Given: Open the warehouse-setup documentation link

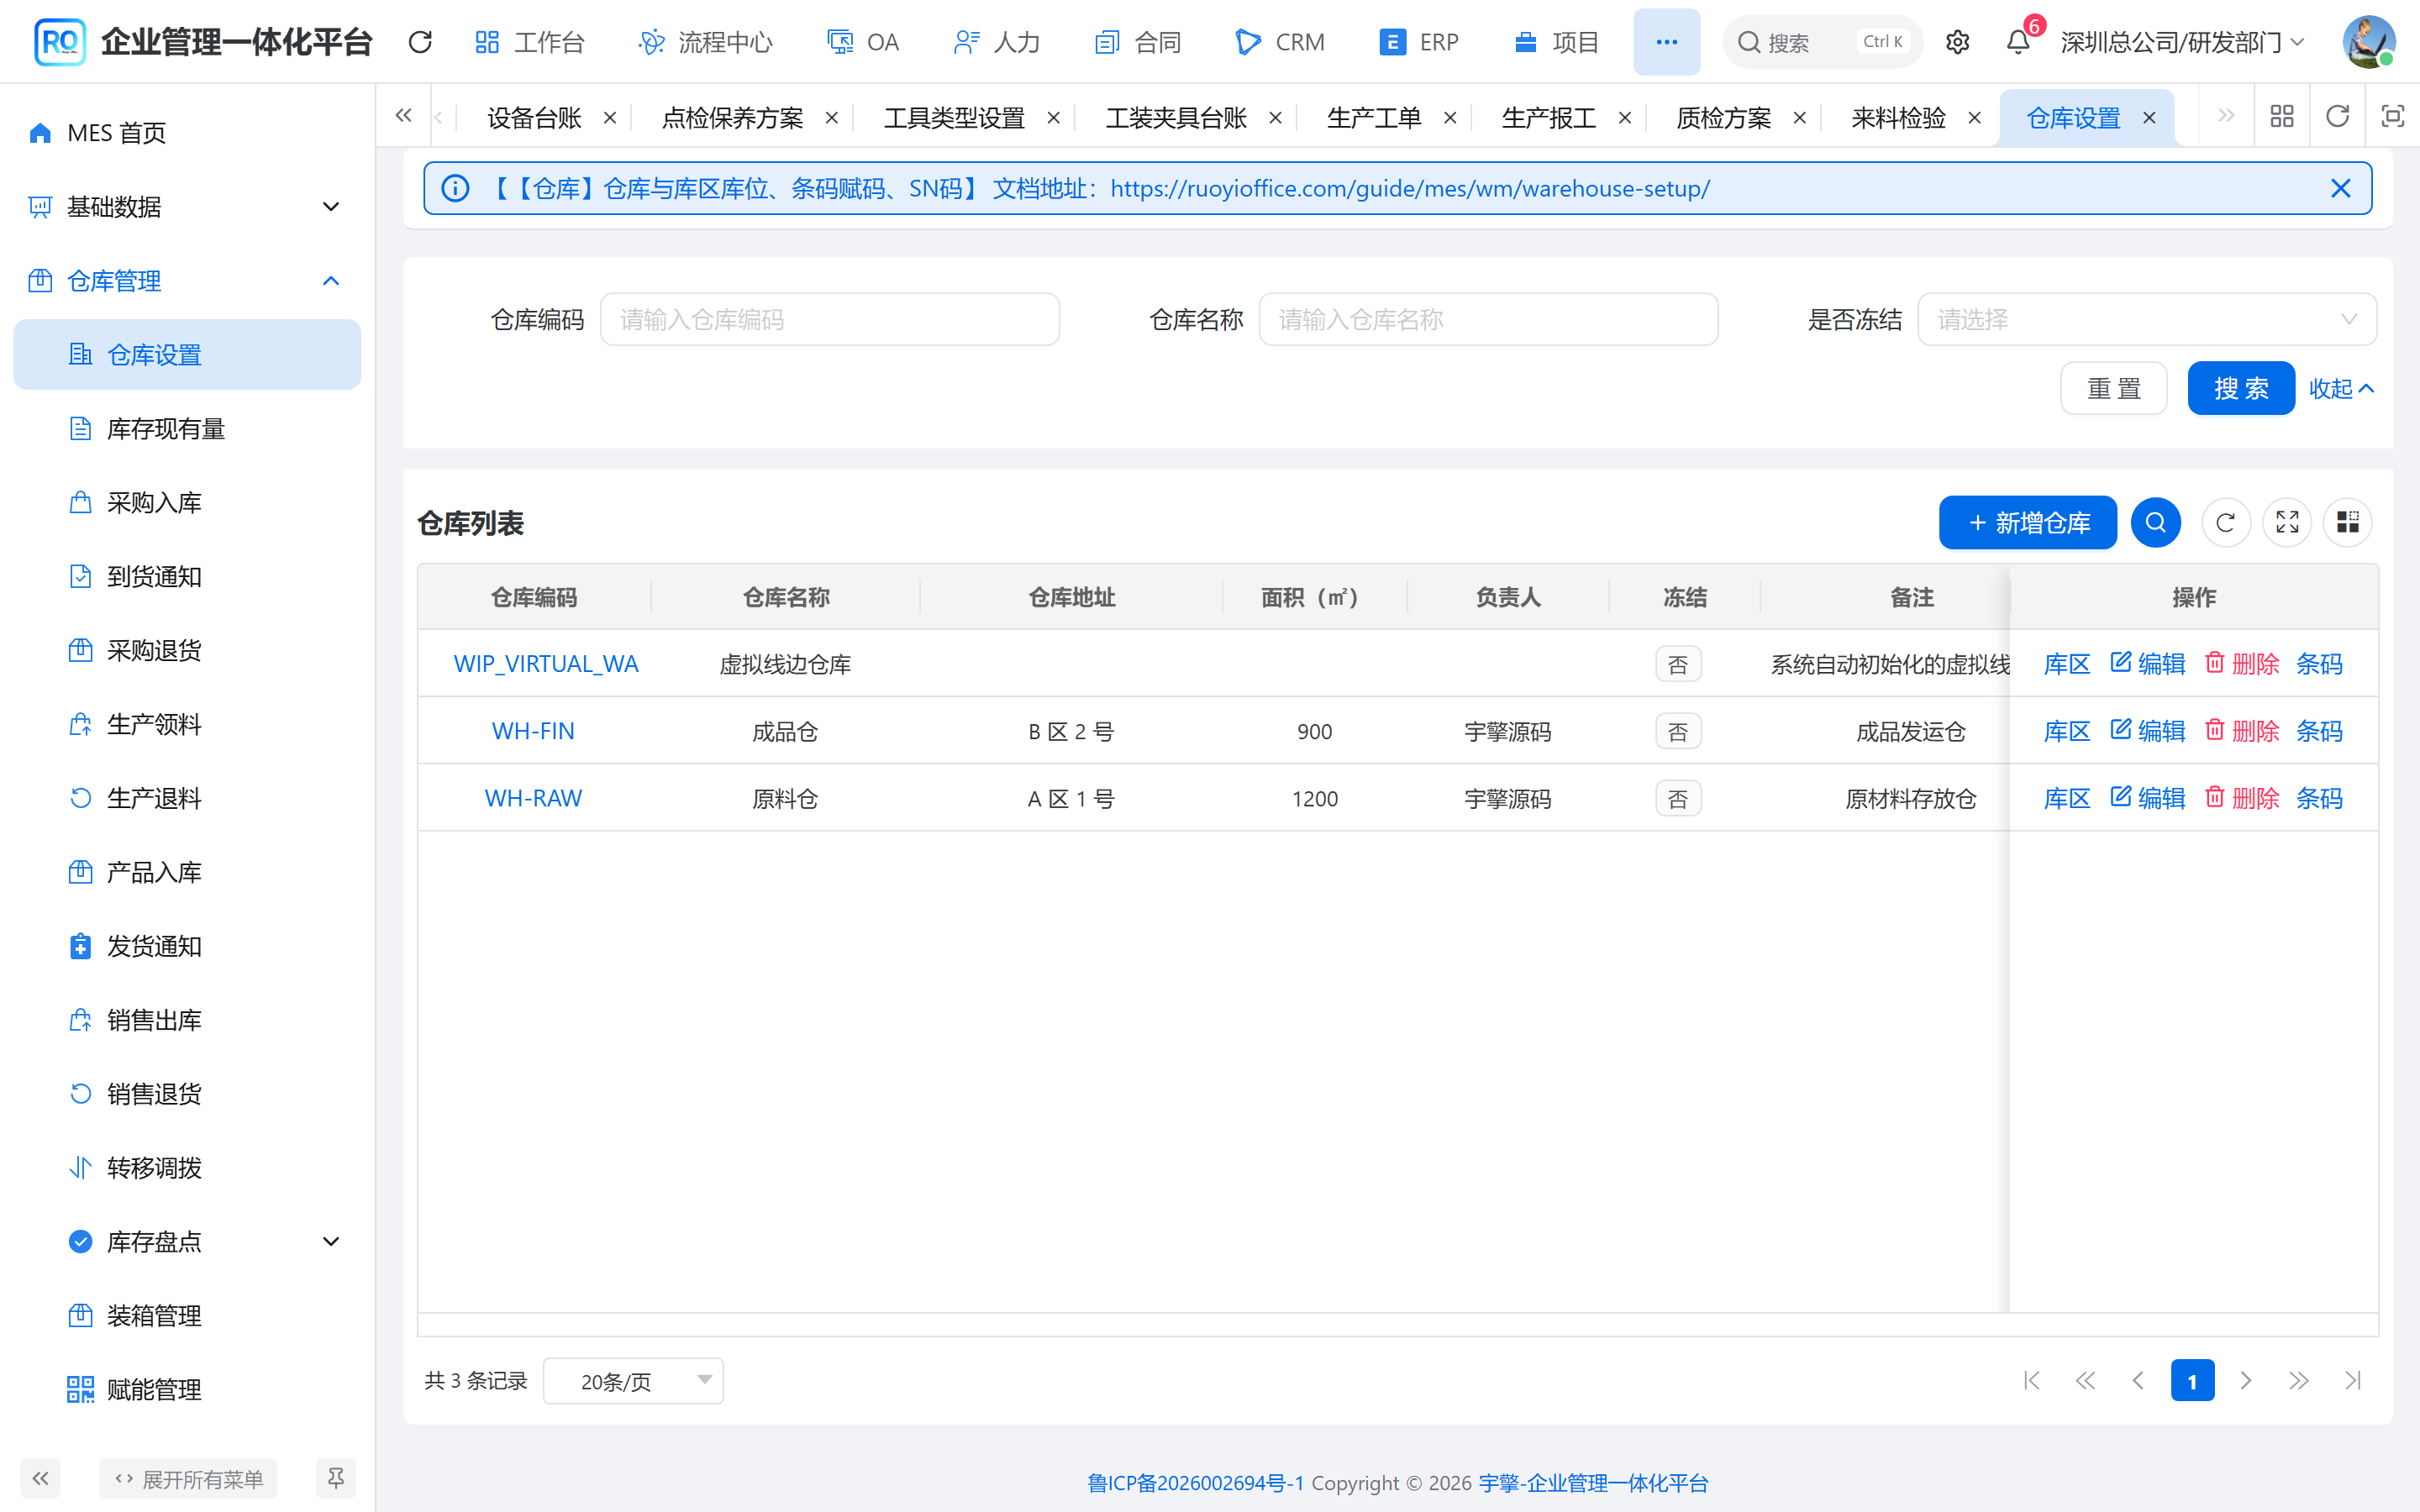Looking at the screenshot, I should (x=1410, y=188).
